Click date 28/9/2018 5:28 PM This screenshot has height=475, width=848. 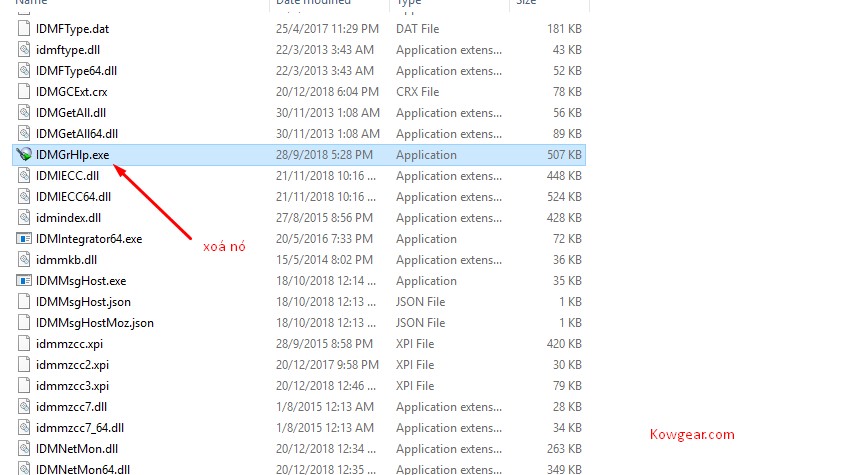pos(324,155)
